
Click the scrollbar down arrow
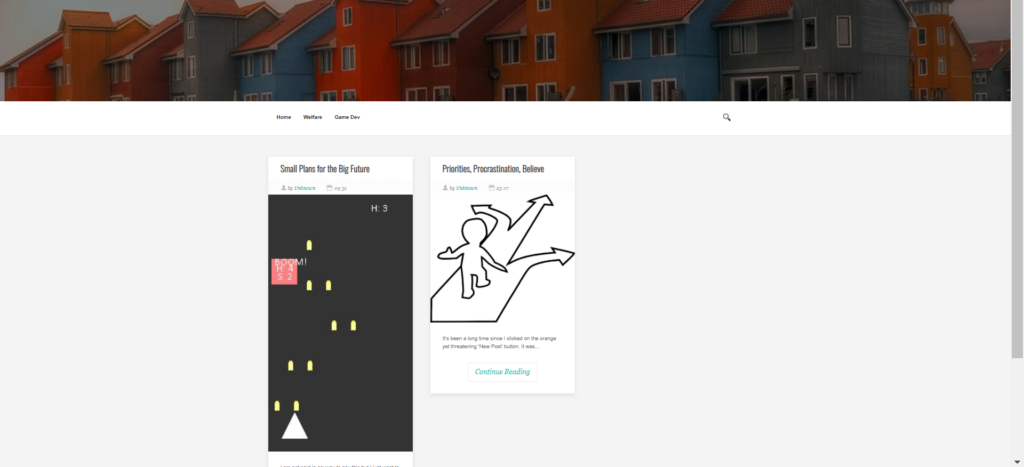click(1017, 462)
